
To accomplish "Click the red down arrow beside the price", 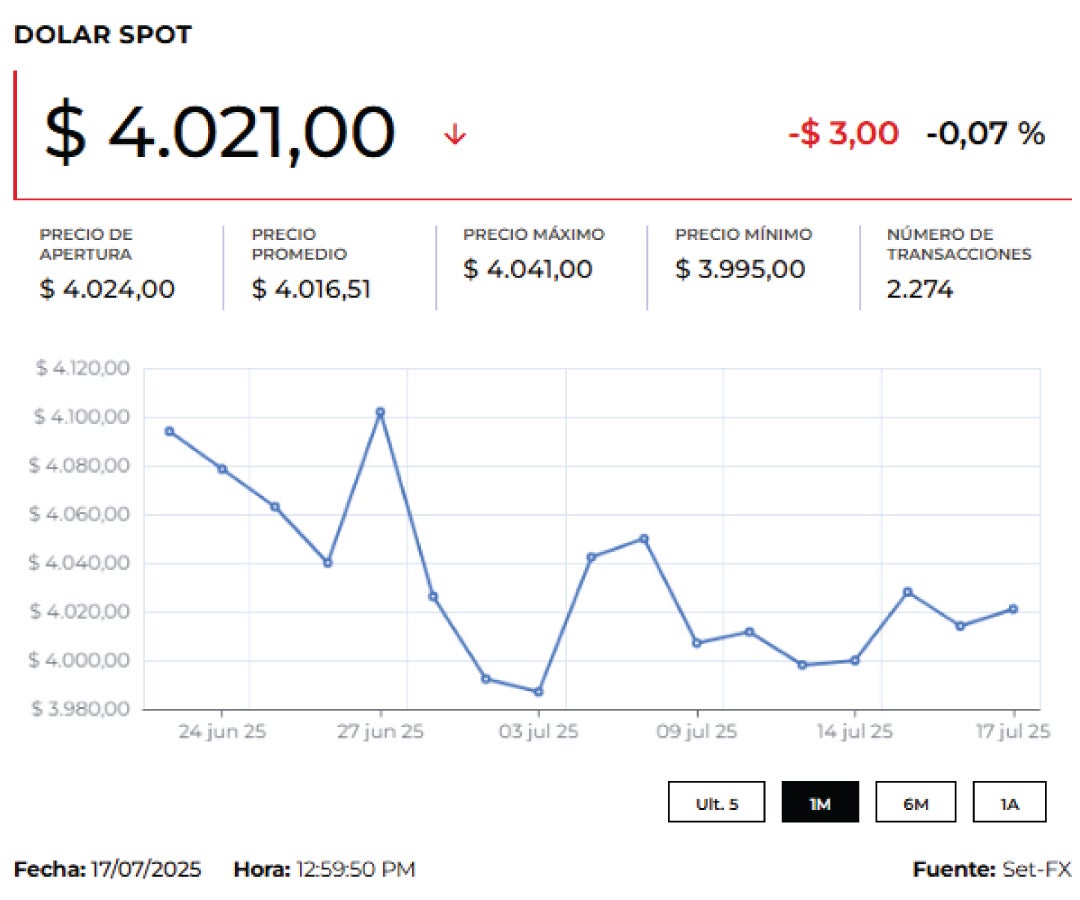I will (x=455, y=134).
